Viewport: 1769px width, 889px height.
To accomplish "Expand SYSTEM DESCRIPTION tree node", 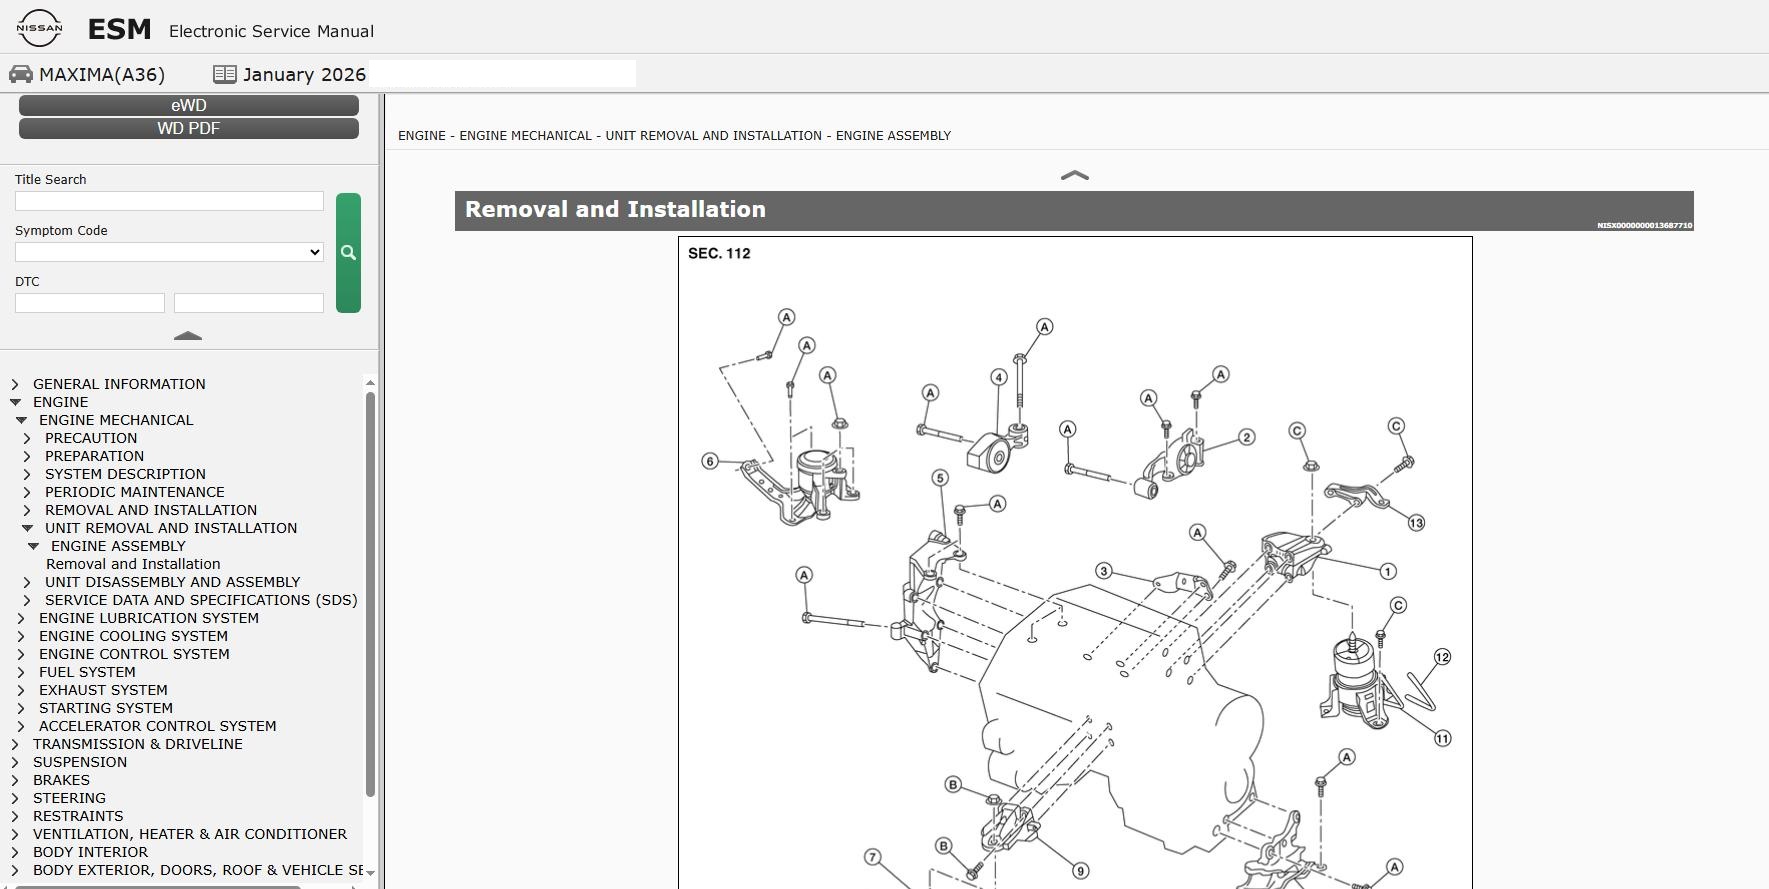I will [27, 474].
